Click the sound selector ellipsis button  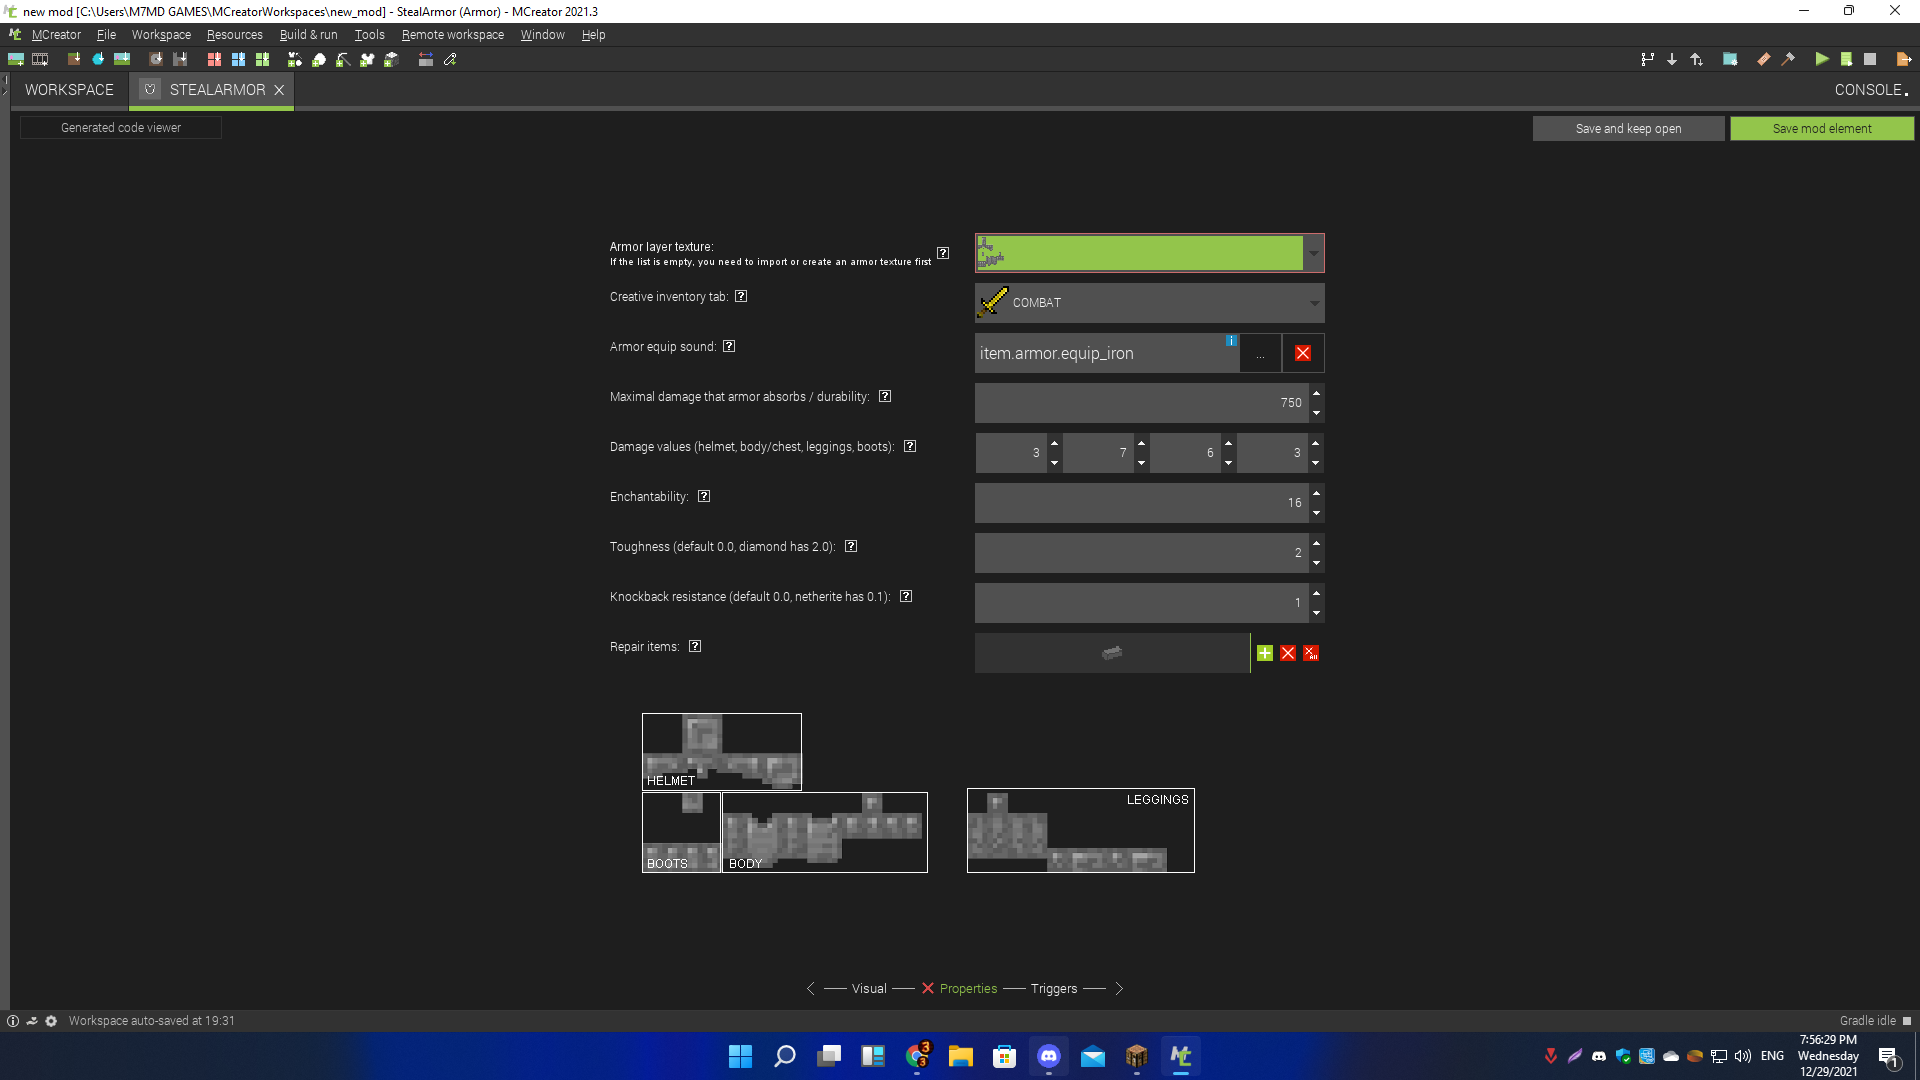point(1260,354)
